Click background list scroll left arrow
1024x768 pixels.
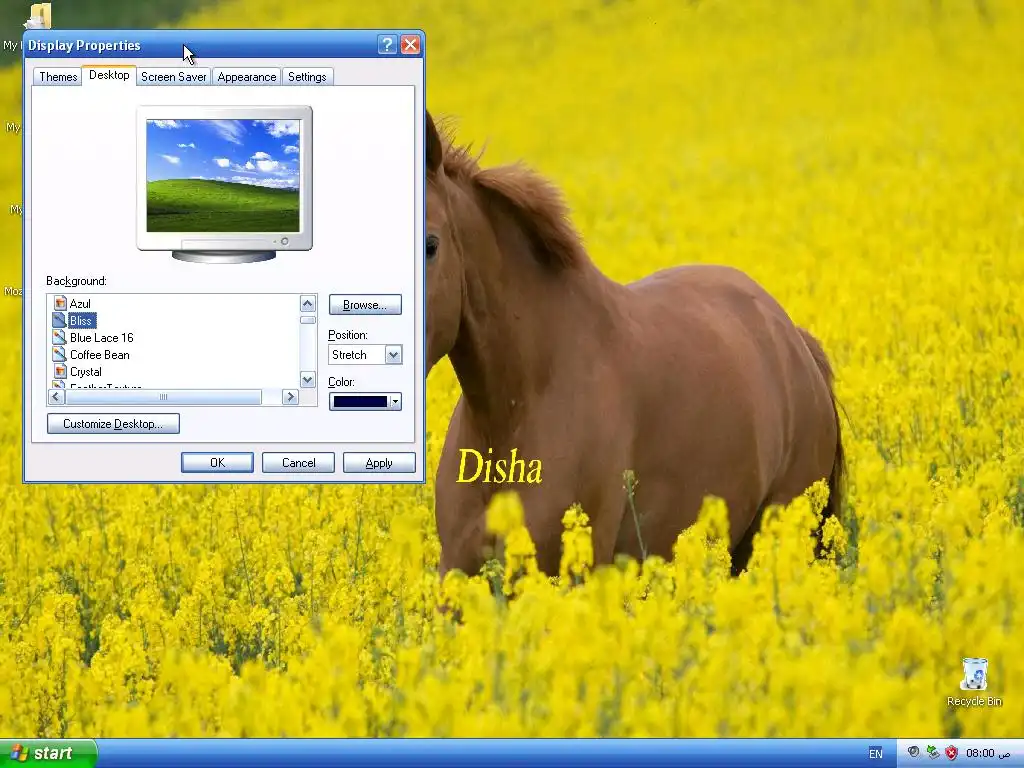56,396
